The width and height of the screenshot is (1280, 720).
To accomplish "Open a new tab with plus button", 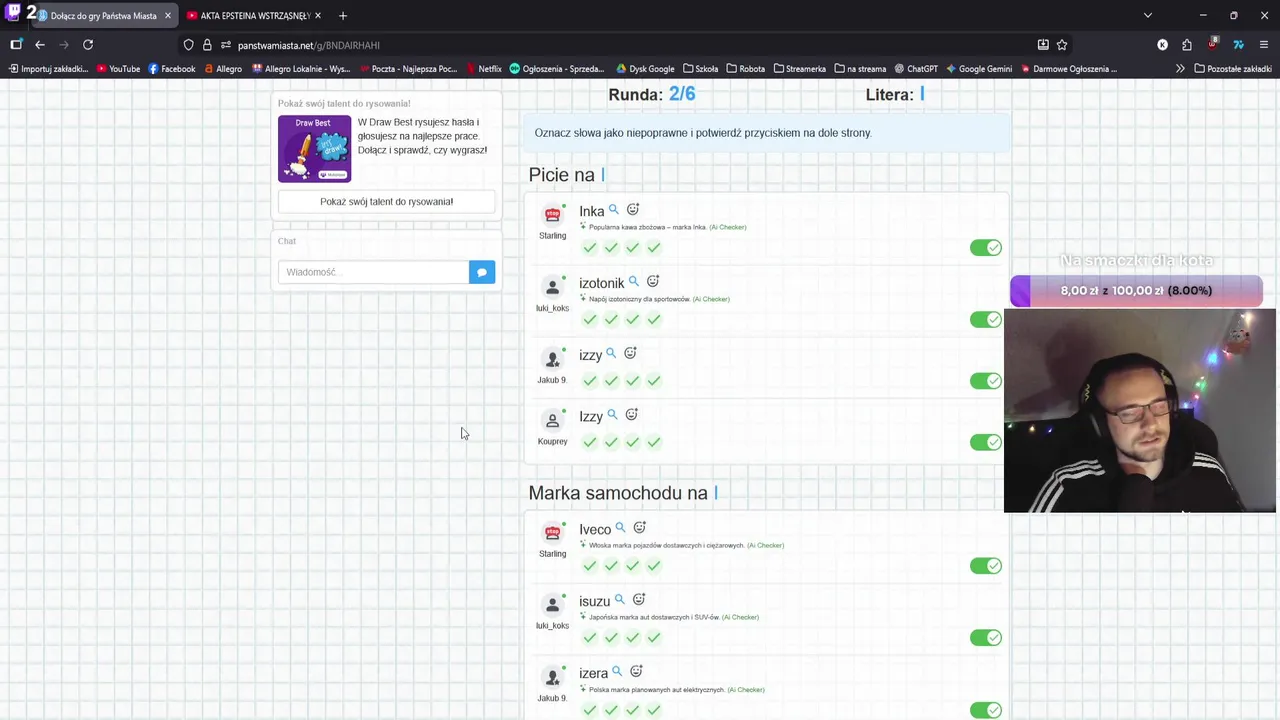I will click(x=343, y=15).
